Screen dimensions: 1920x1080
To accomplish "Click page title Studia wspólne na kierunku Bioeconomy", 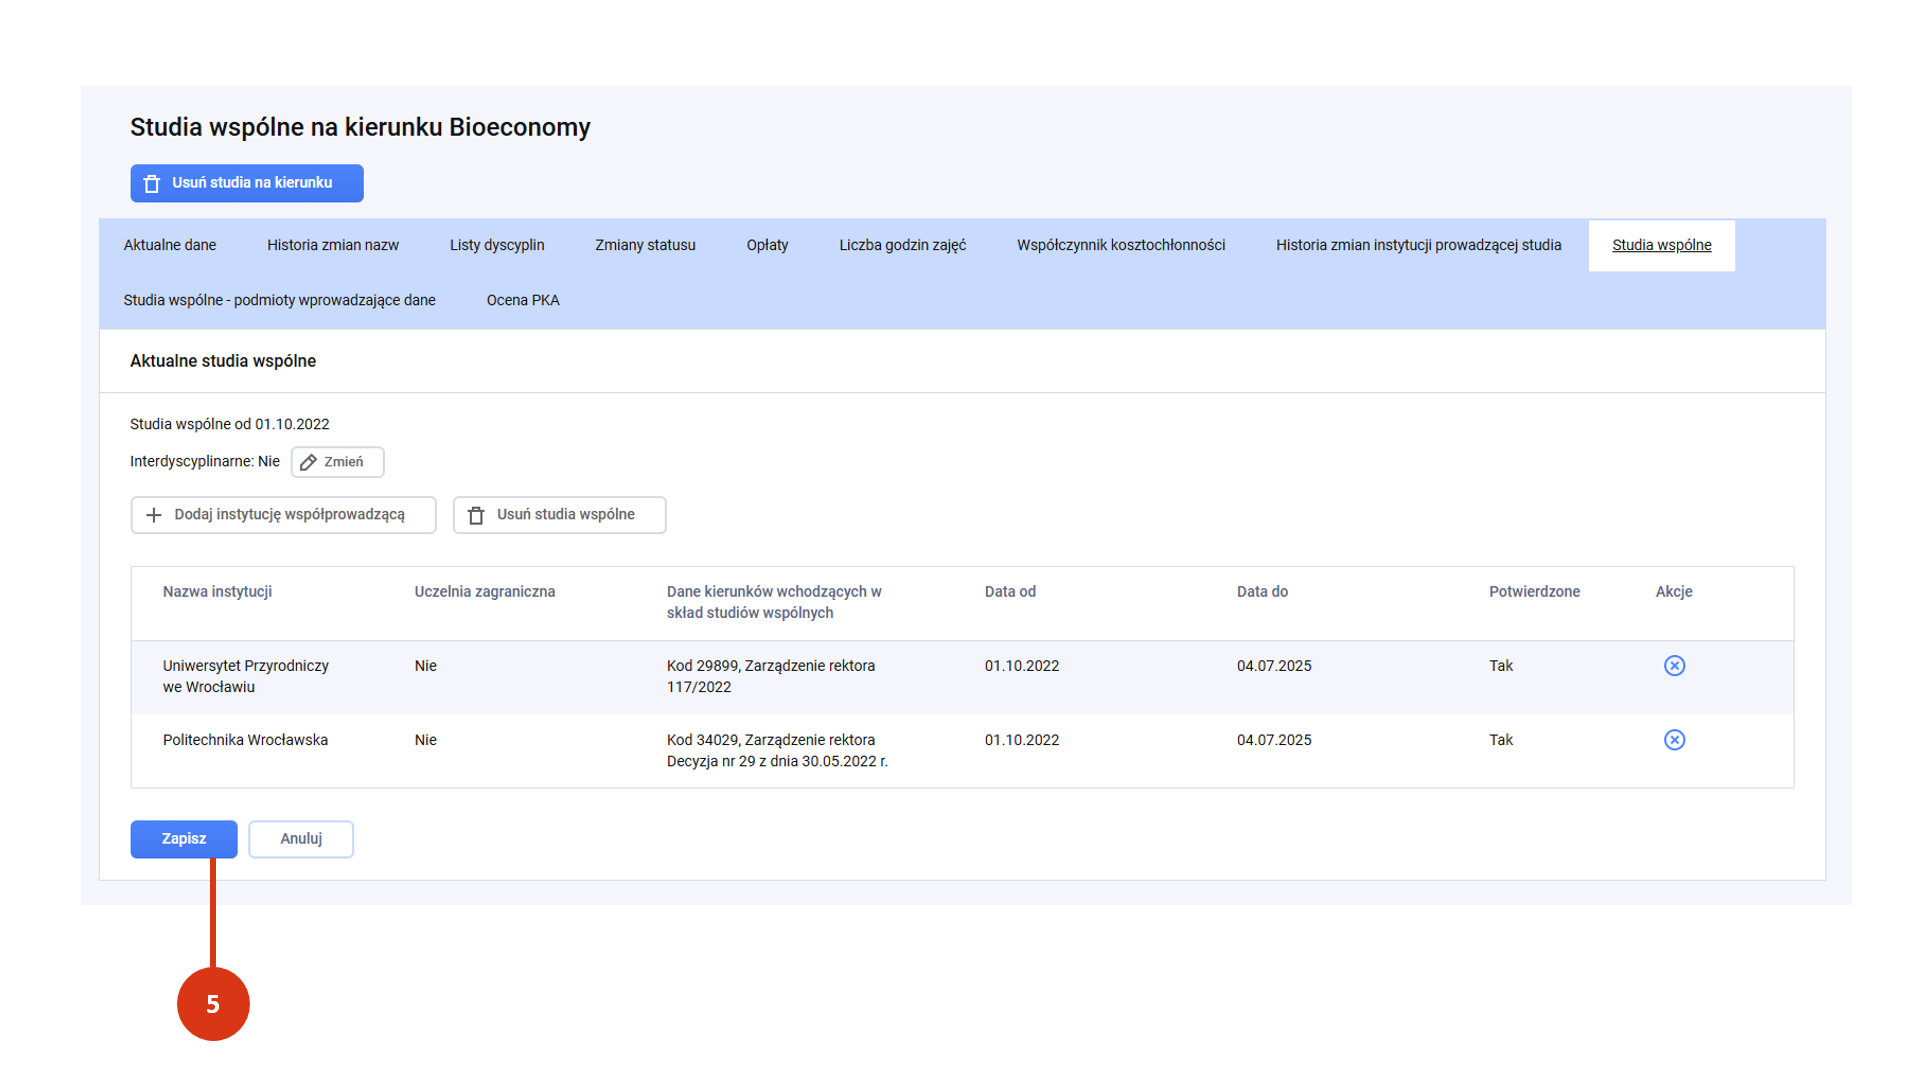I will coord(360,128).
